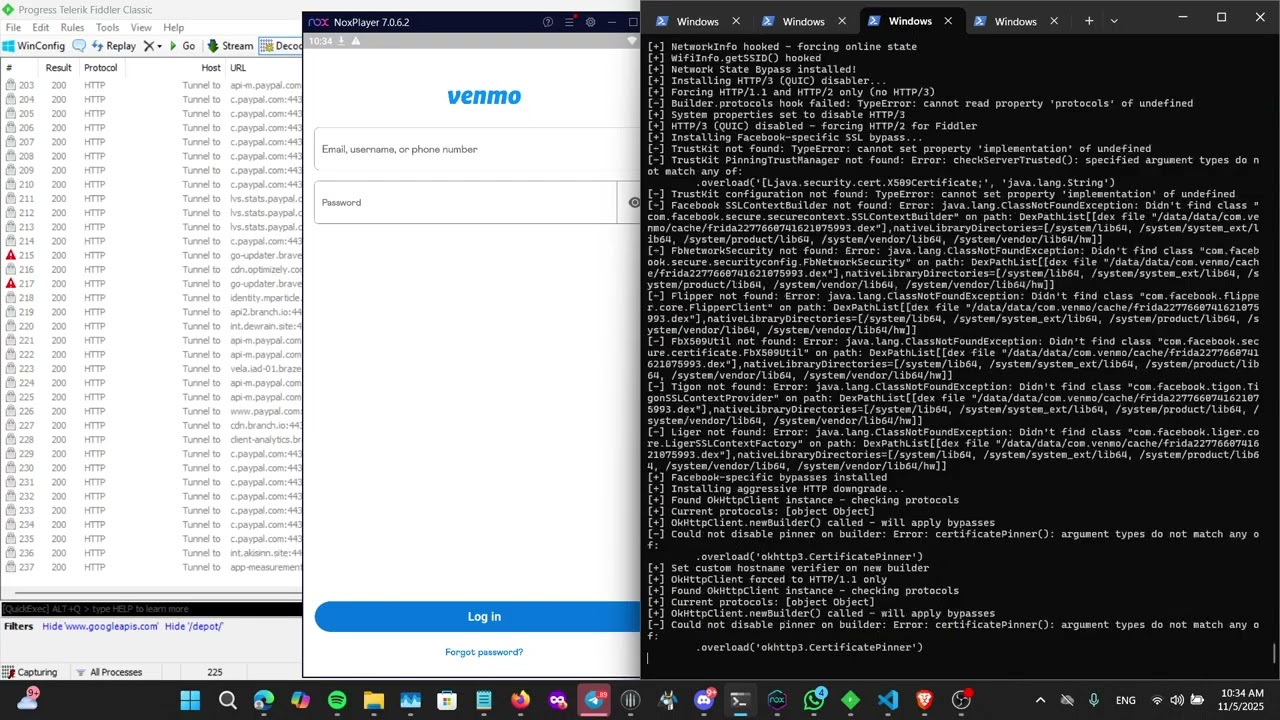The height and width of the screenshot is (720, 1280).
Task: Toggle password visibility eye icon
Action: point(633,202)
